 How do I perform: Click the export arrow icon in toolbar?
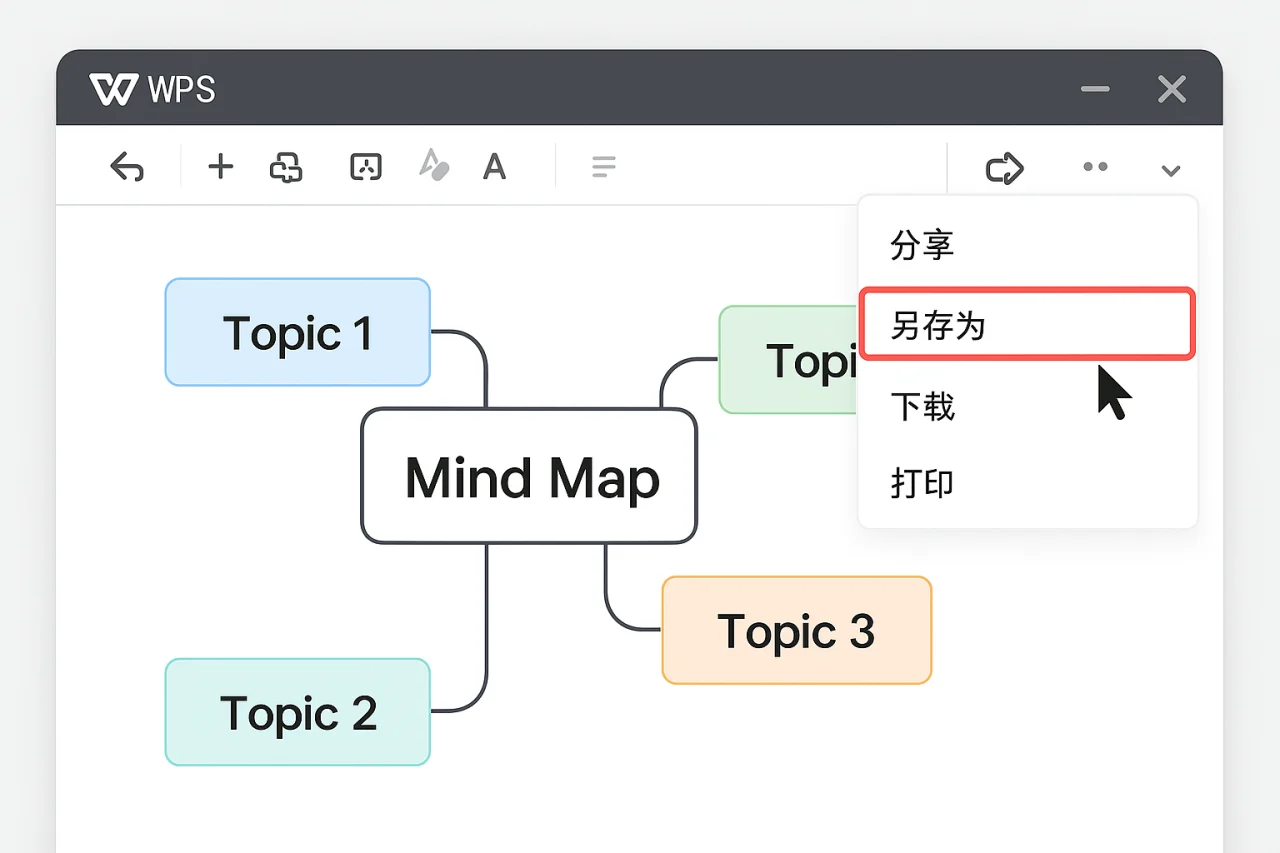click(x=1004, y=168)
